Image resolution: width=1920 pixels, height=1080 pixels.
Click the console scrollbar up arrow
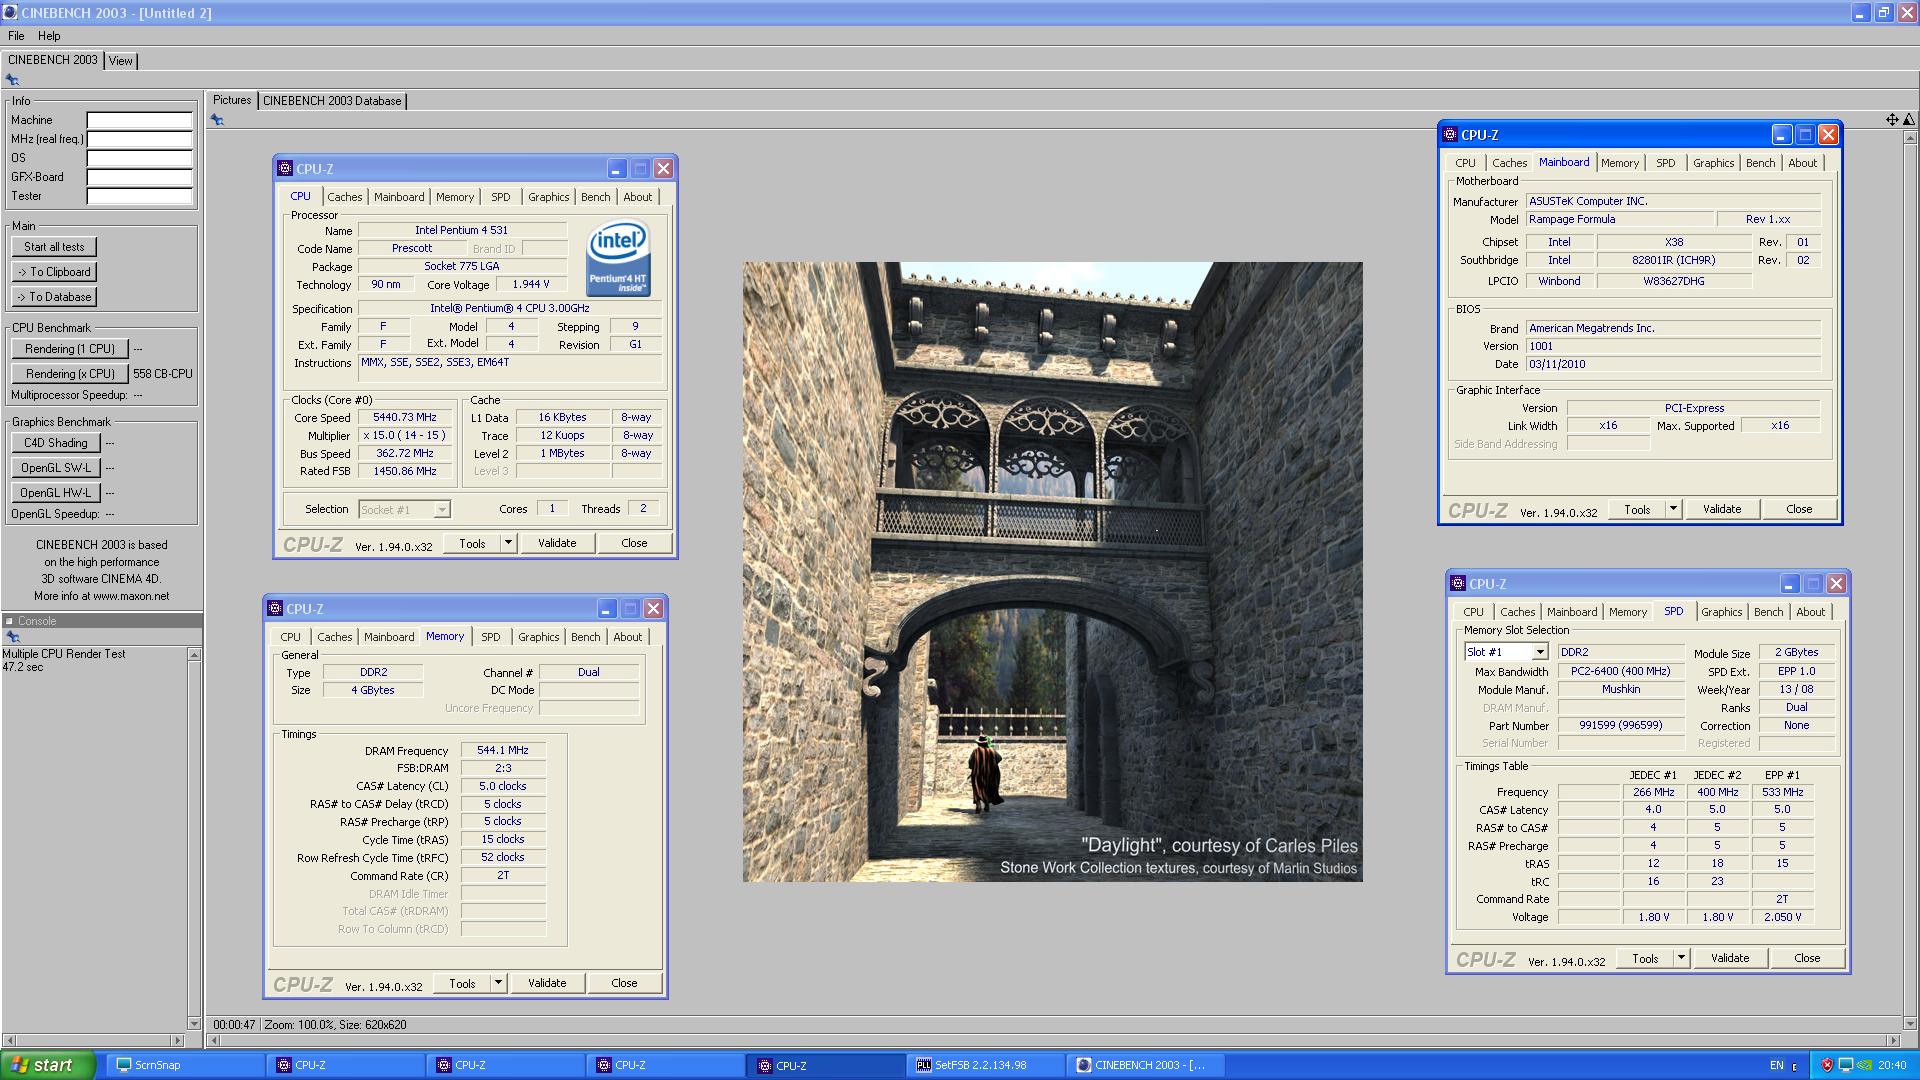pos(194,655)
